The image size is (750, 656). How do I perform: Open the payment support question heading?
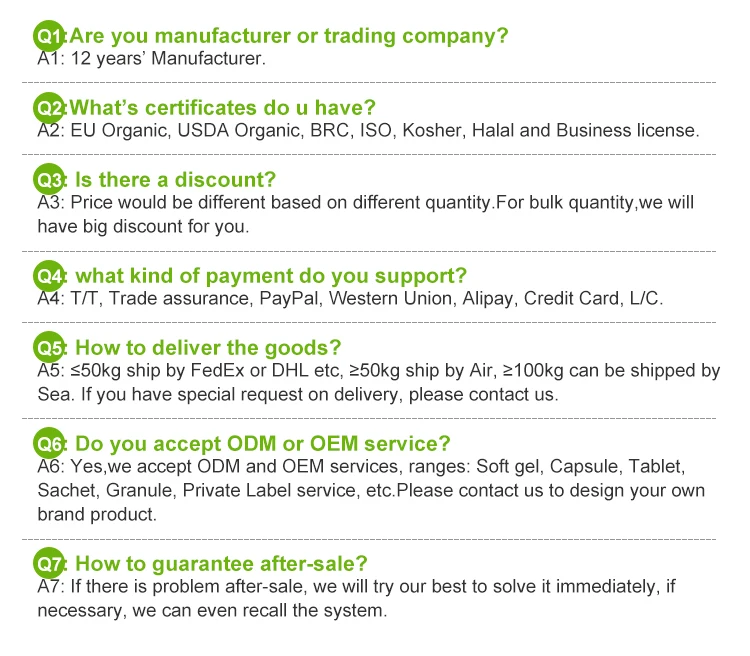pyautogui.click(x=271, y=276)
